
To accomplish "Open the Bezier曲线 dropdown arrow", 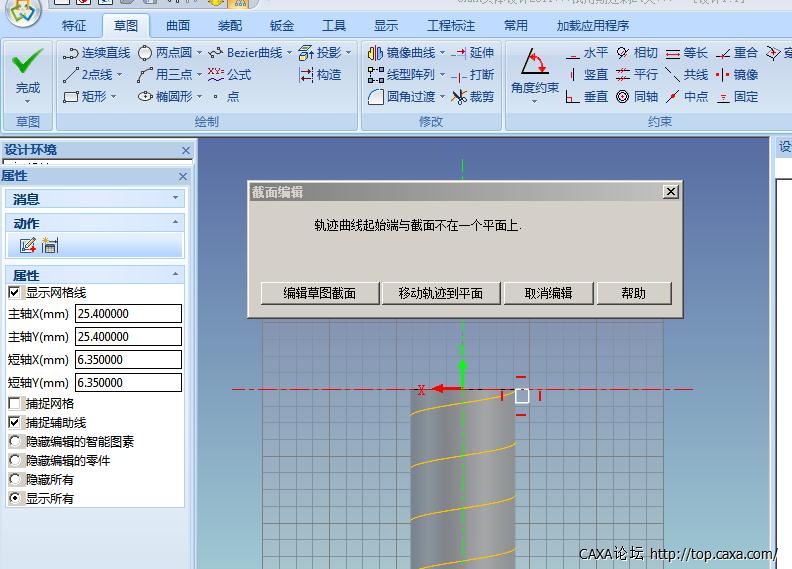I will coord(289,53).
